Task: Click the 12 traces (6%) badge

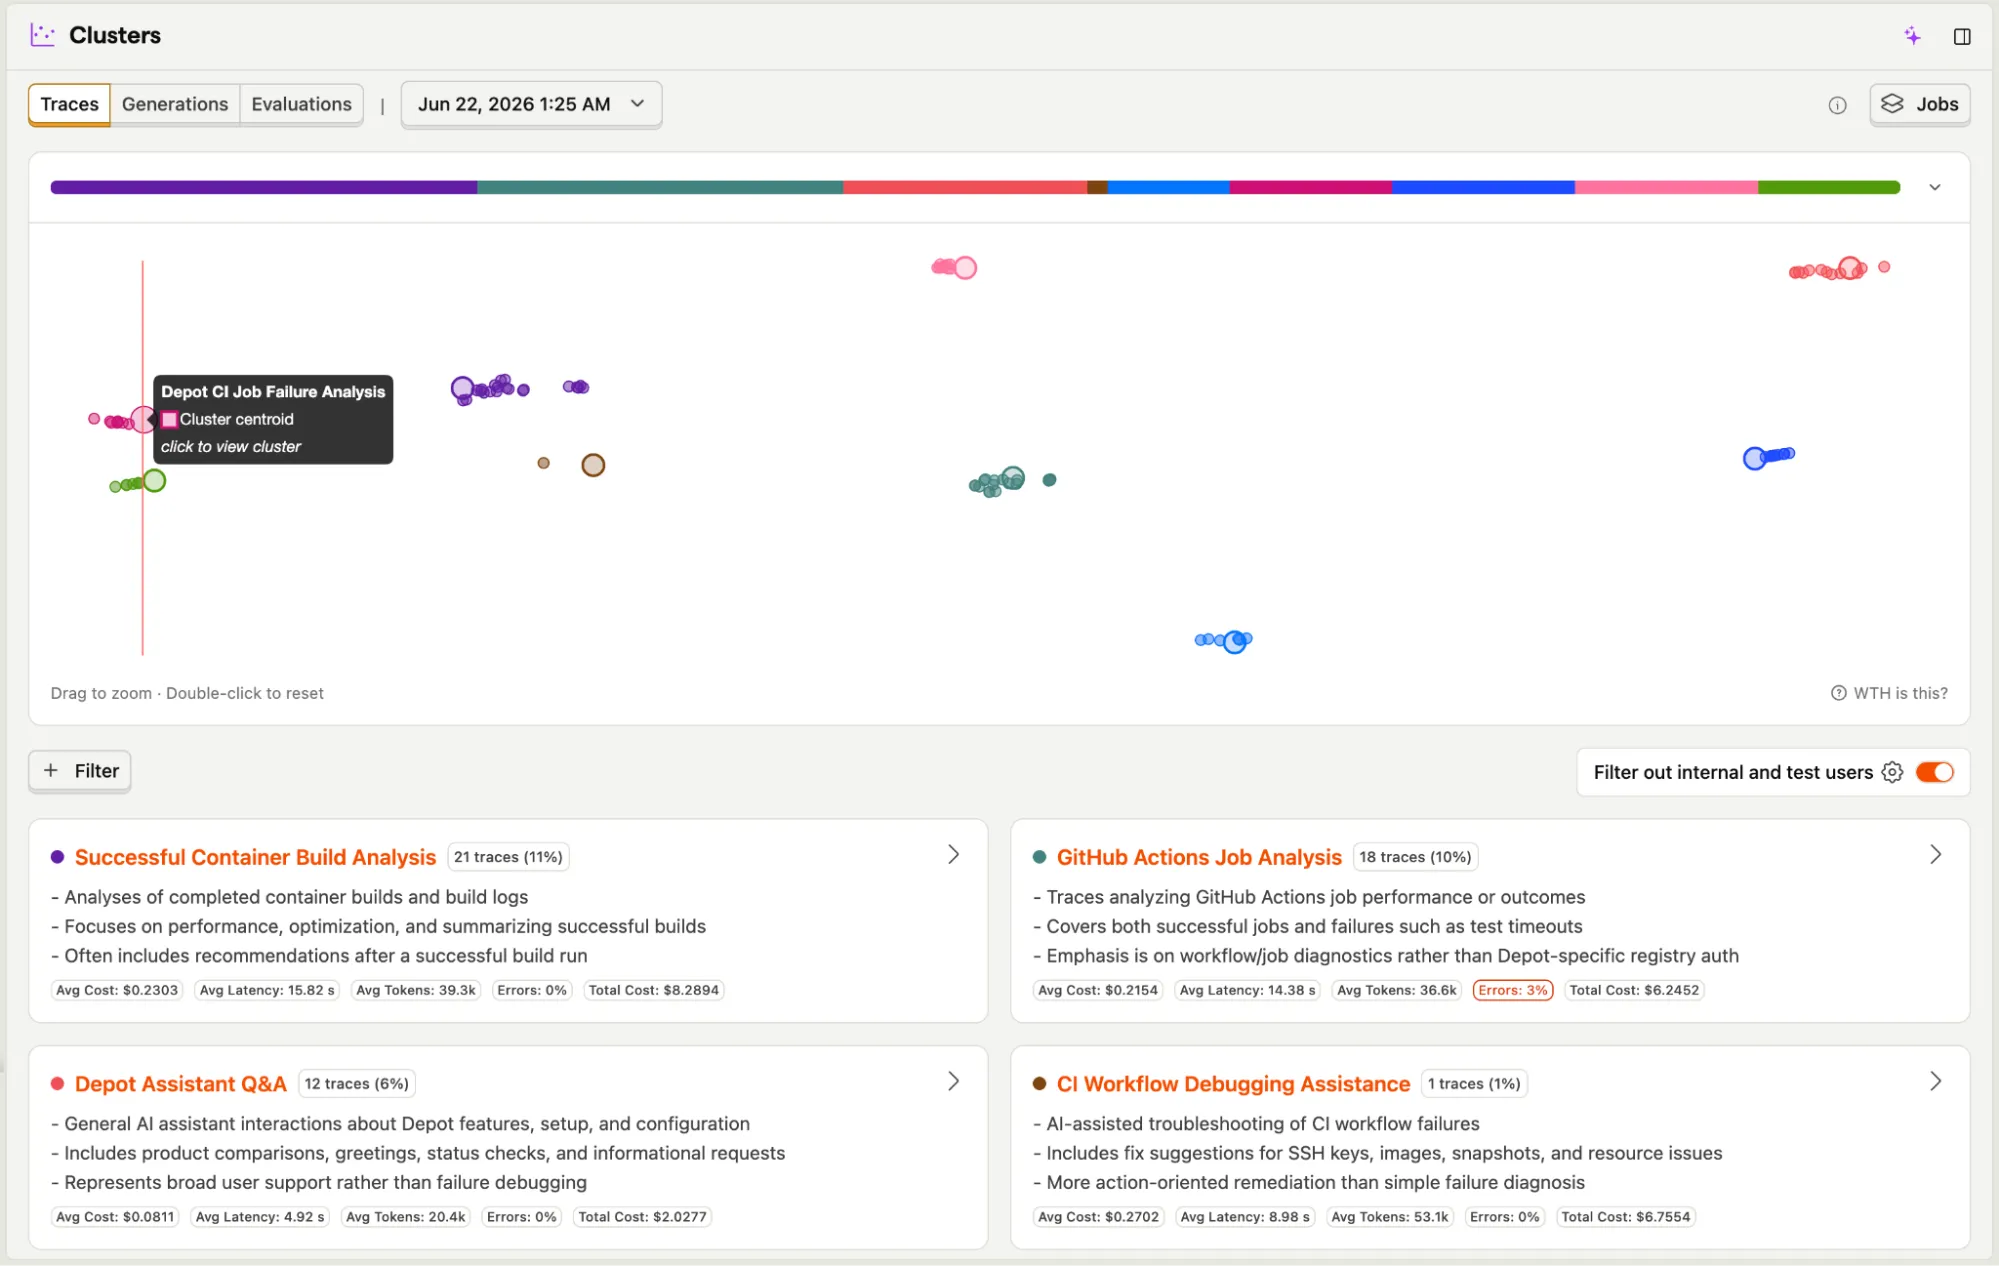Action: [356, 1084]
